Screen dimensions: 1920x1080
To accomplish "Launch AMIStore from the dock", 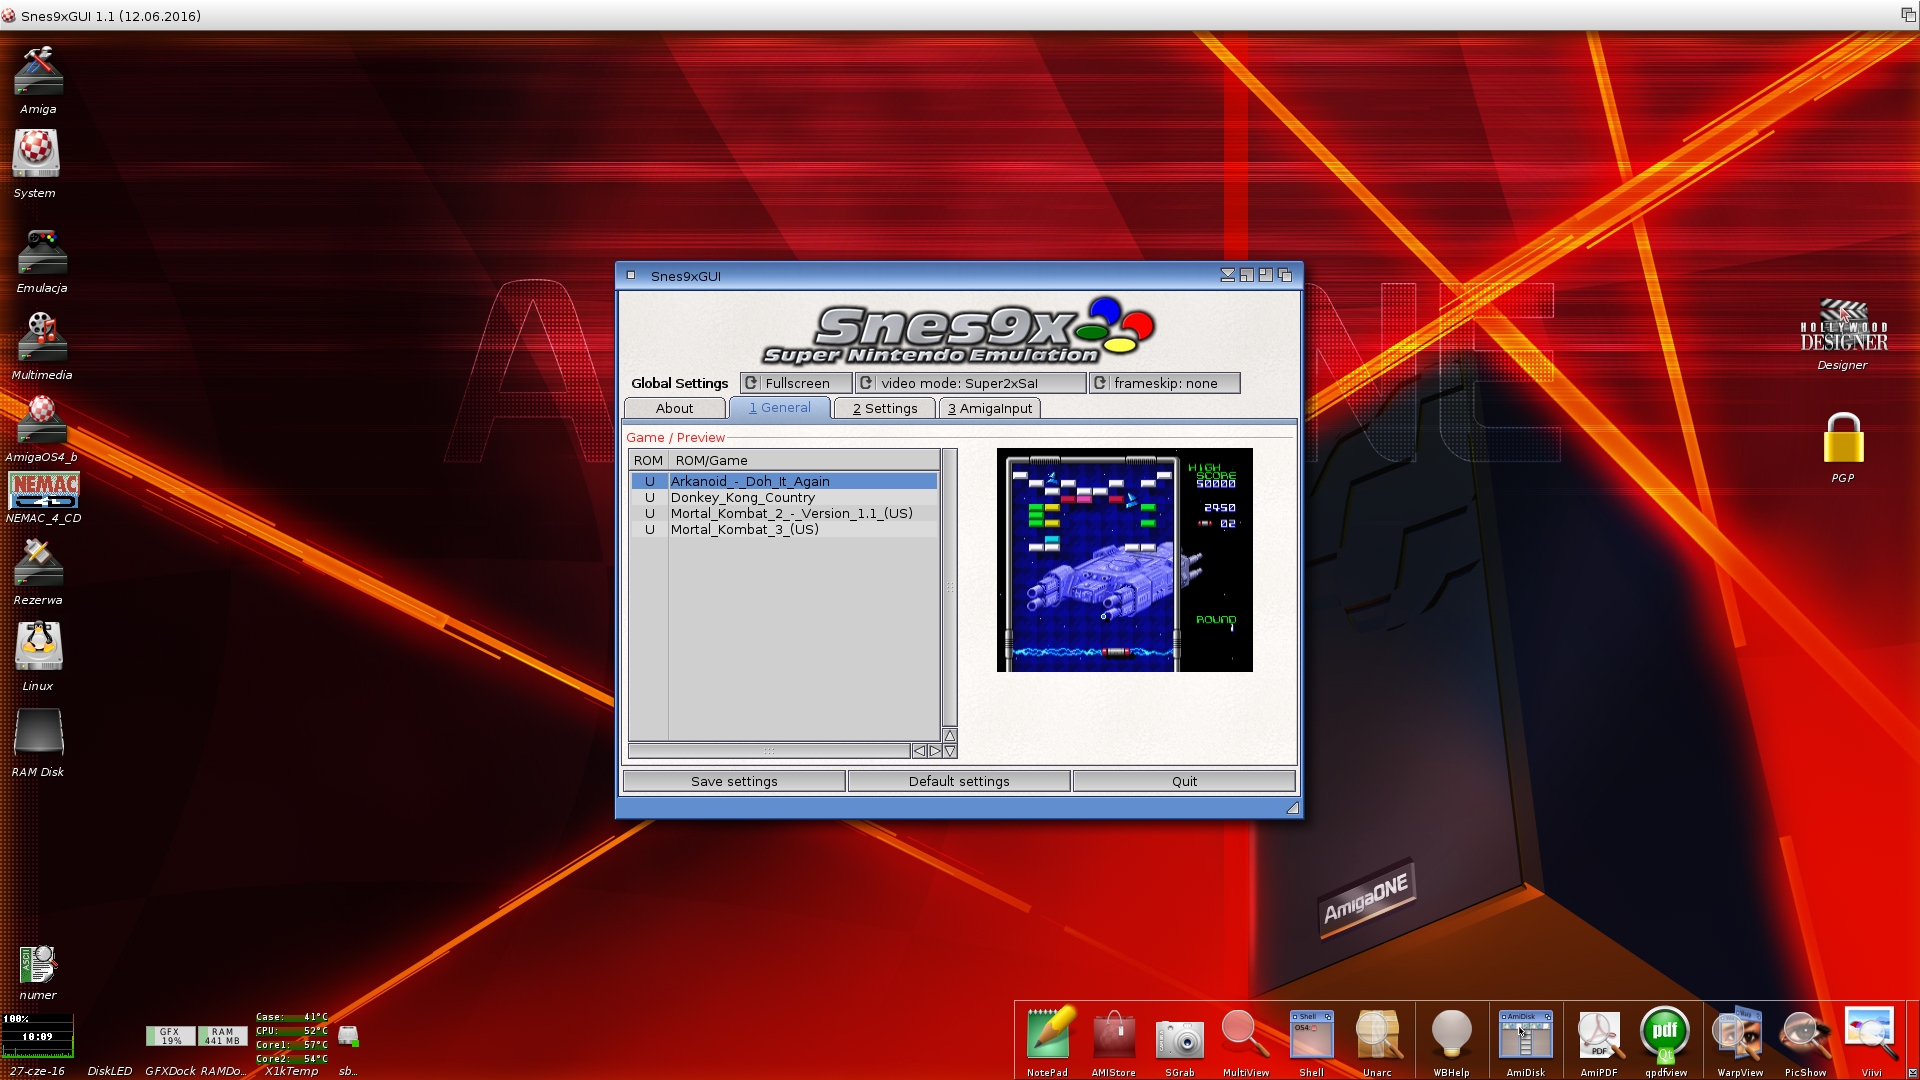I will (x=1113, y=1035).
